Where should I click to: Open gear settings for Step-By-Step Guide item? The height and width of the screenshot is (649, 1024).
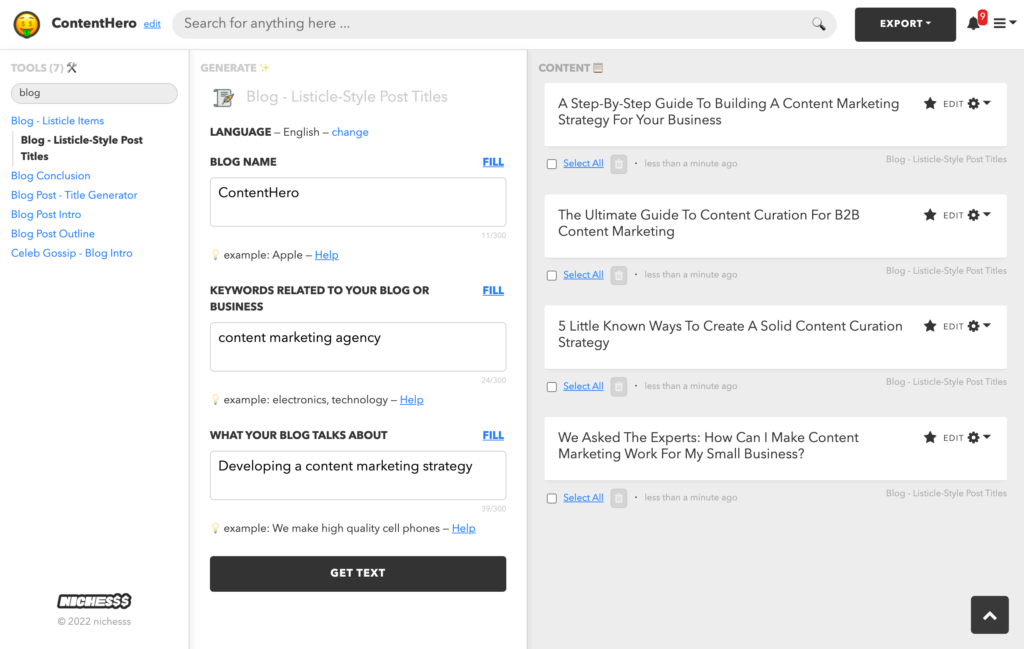coord(979,103)
